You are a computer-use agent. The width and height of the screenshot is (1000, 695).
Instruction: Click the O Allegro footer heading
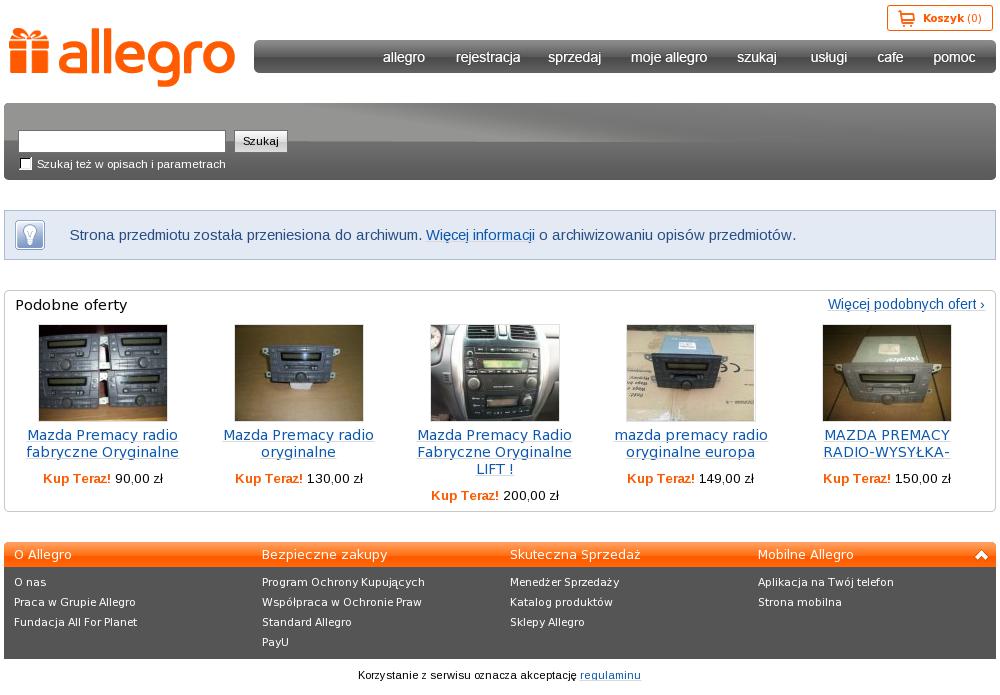tap(43, 555)
